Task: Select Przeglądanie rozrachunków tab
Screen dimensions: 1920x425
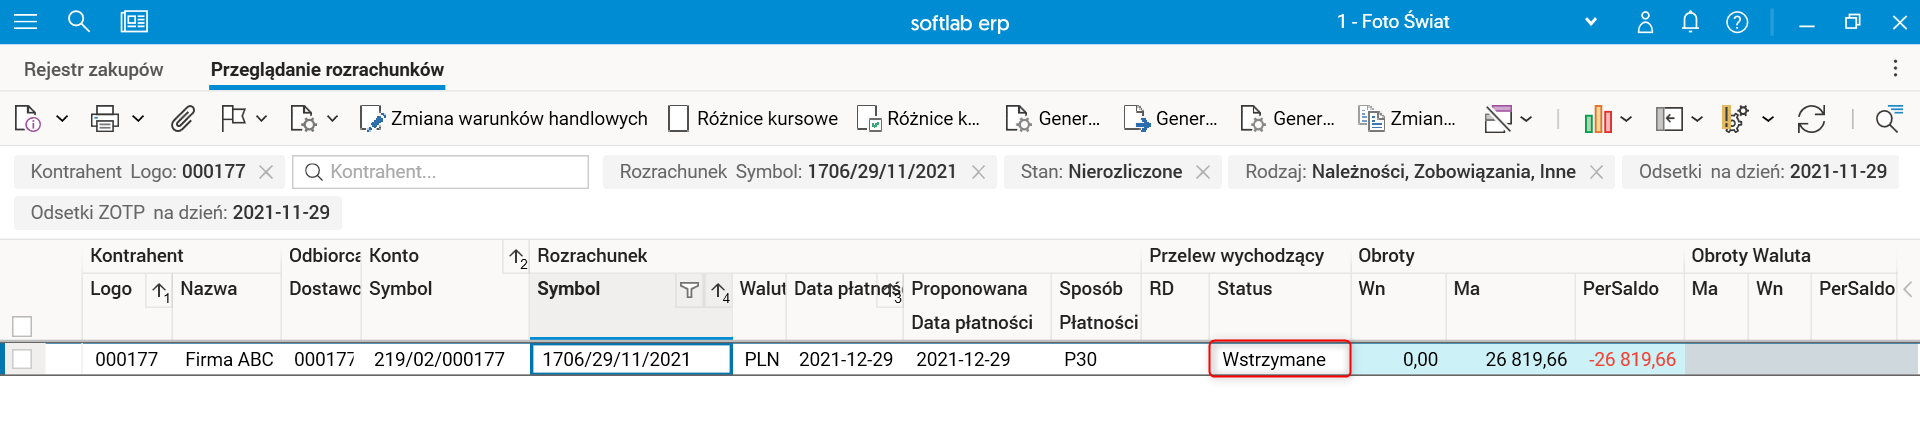Action: pyautogui.click(x=327, y=69)
